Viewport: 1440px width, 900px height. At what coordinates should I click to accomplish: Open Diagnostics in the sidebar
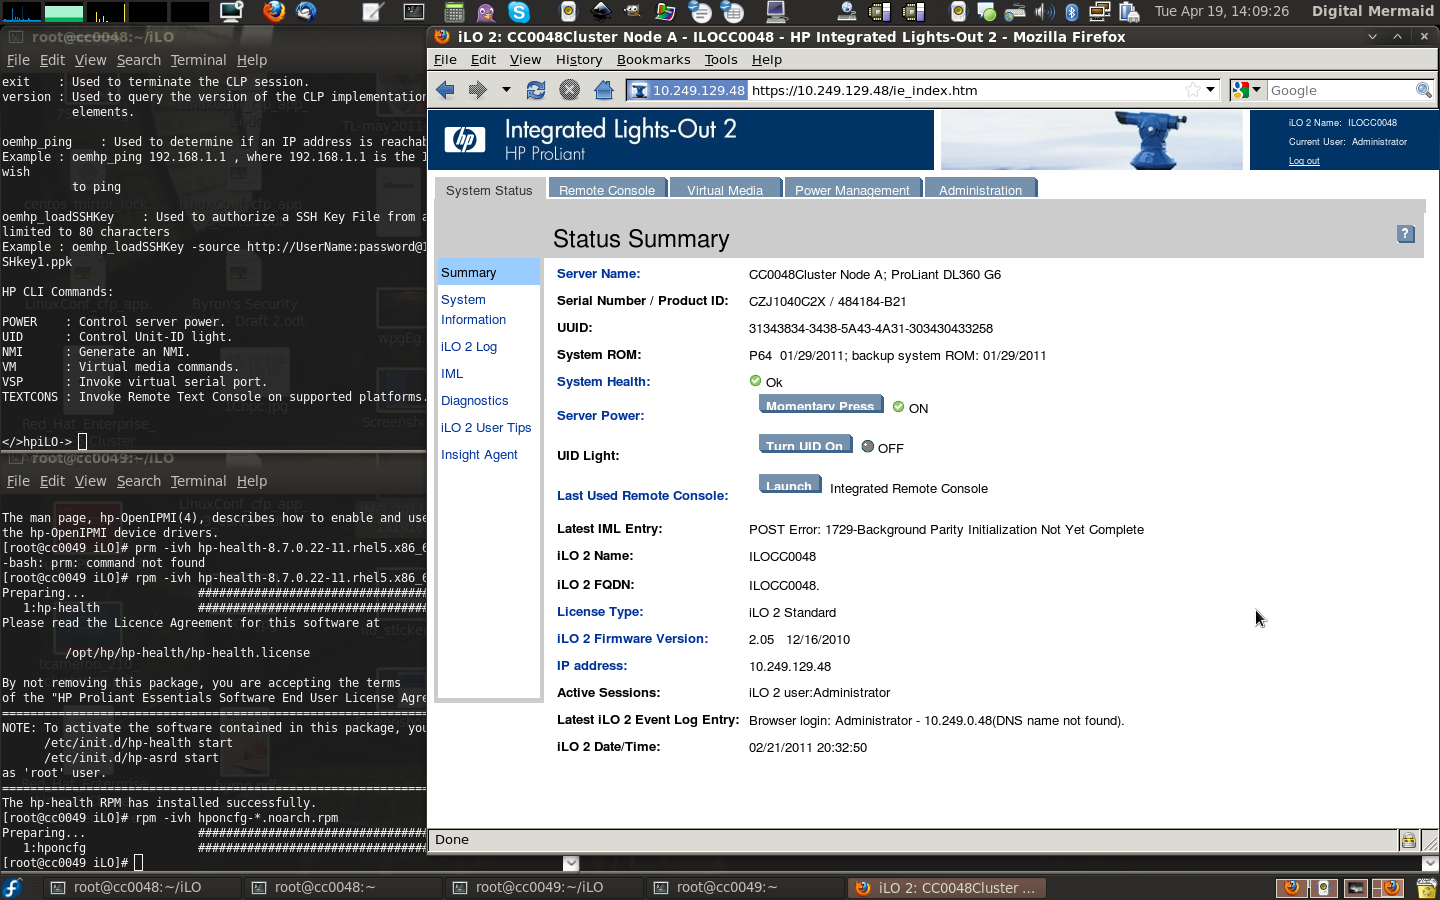[475, 401]
